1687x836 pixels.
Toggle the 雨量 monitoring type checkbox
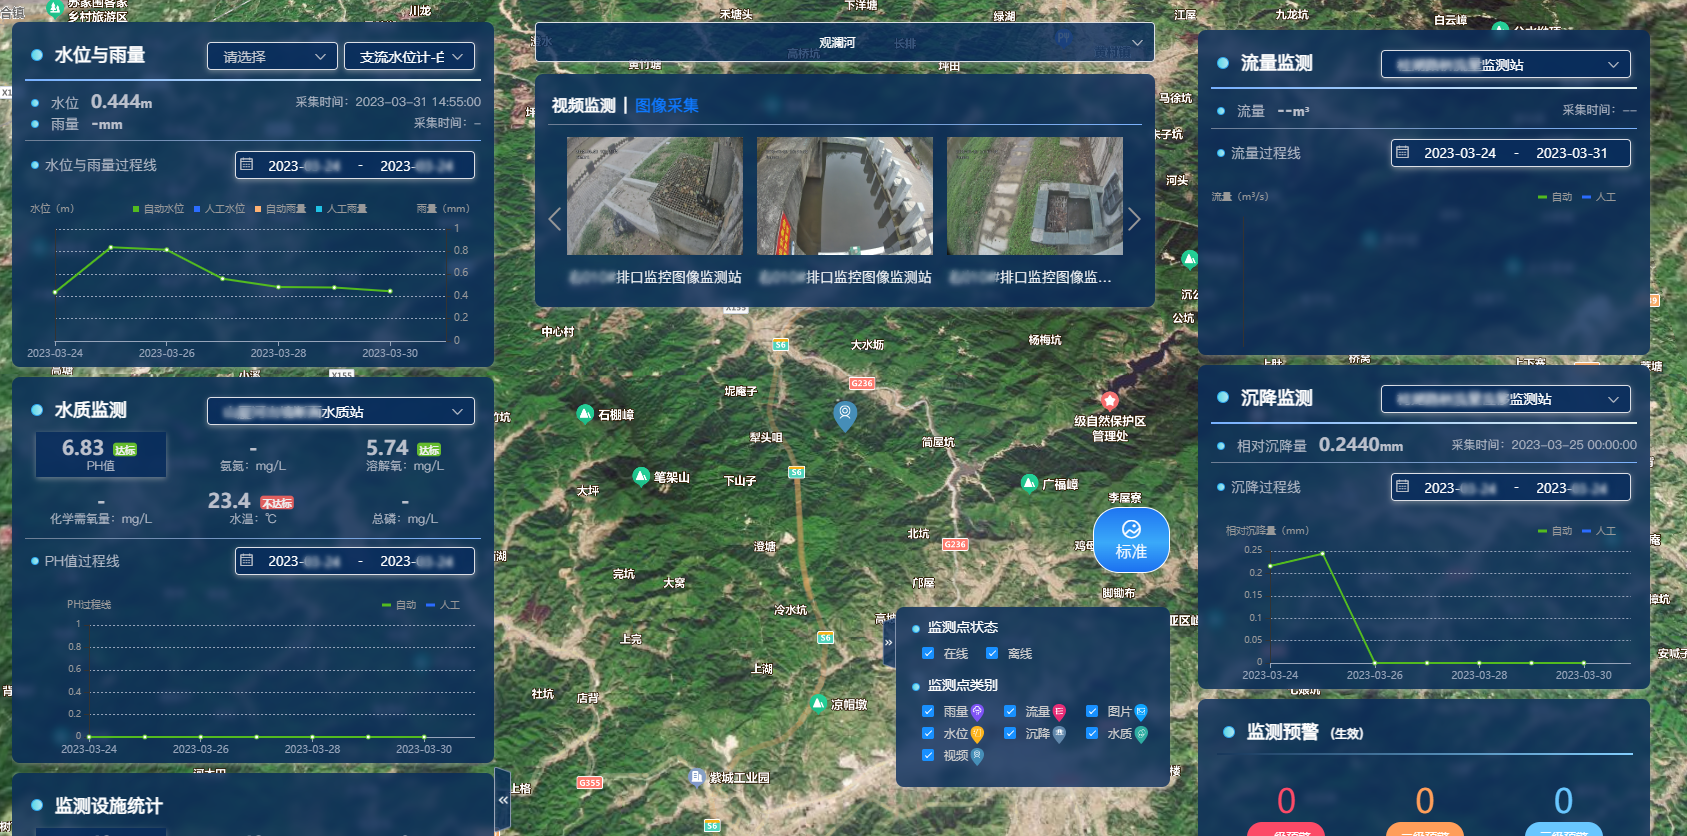[x=928, y=712]
